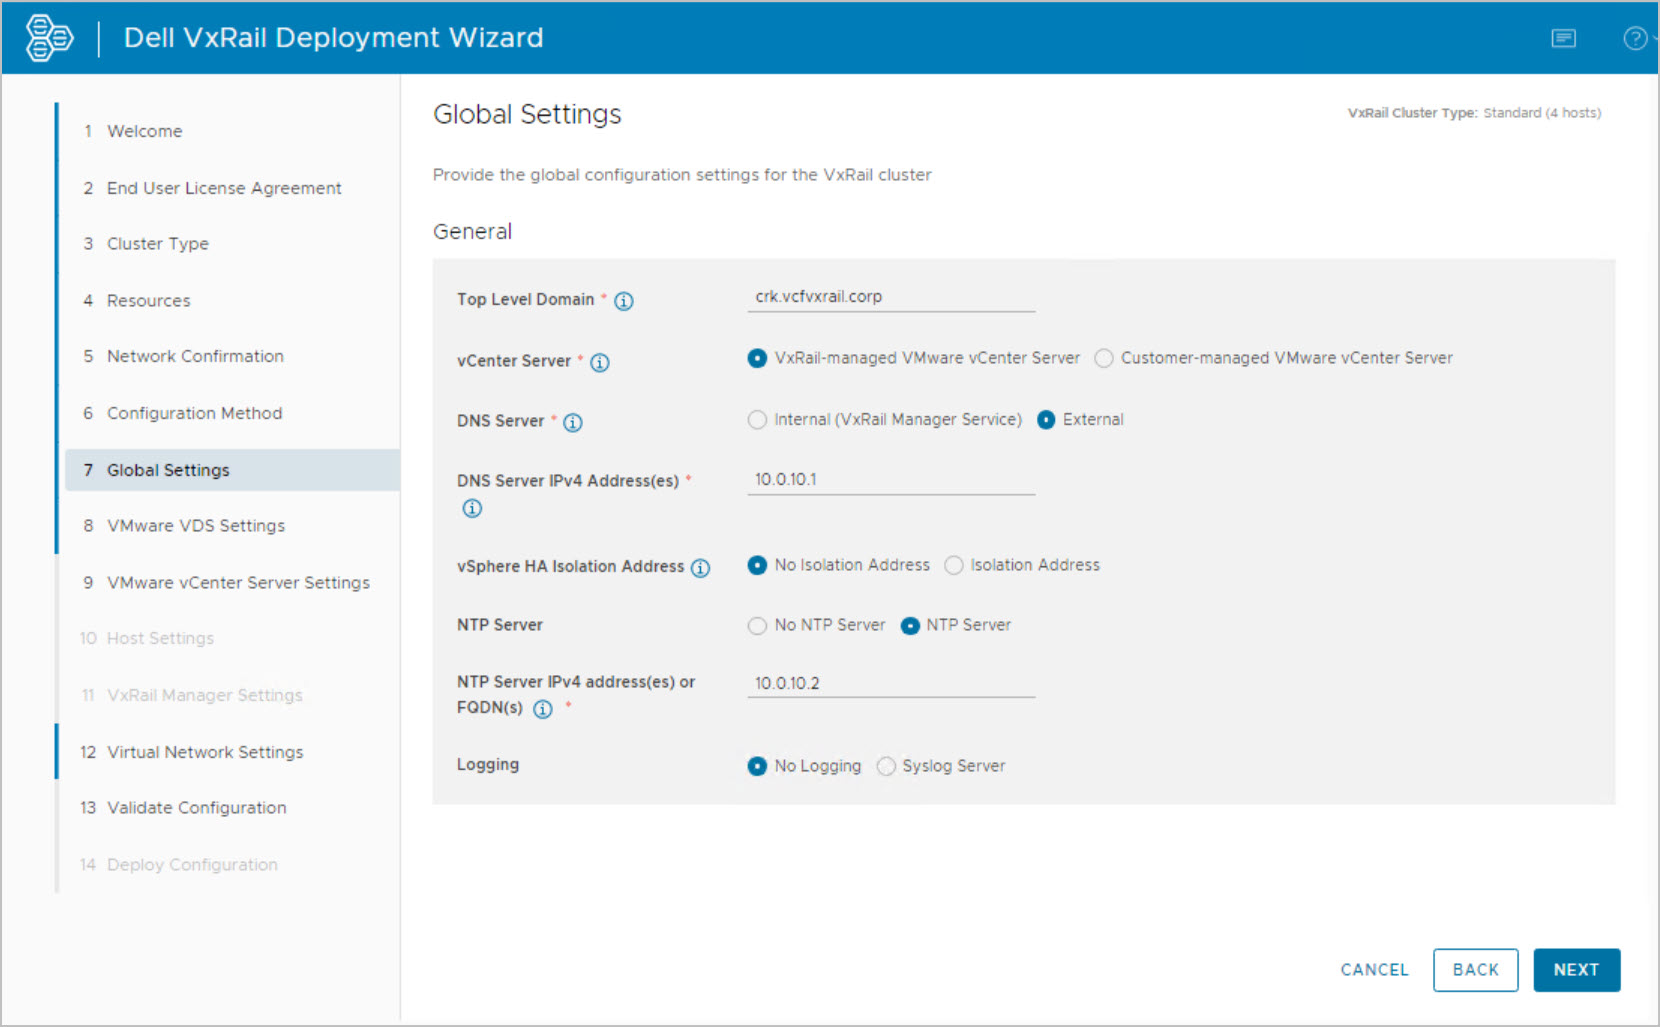
Task: Click info icon next to DNS Server
Action: (573, 422)
